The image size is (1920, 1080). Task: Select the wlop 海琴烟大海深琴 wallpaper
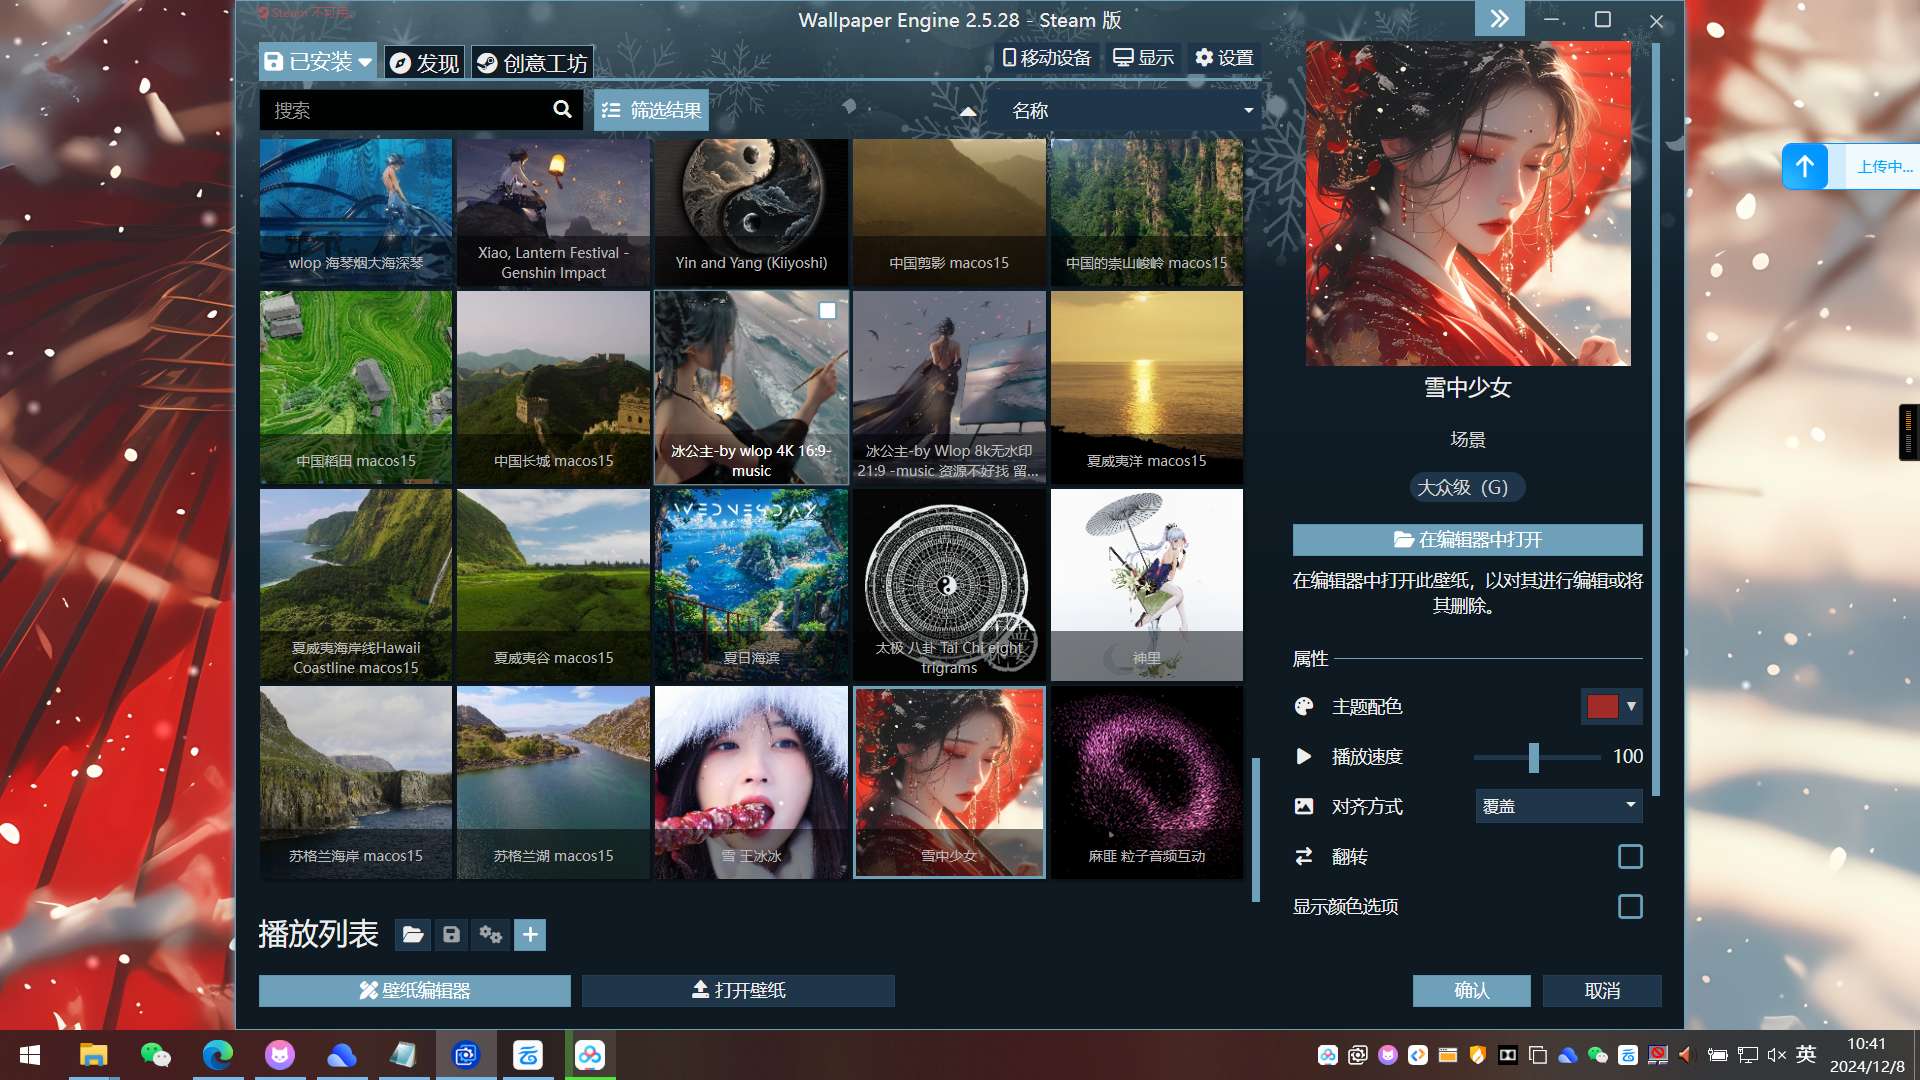click(x=355, y=212)
